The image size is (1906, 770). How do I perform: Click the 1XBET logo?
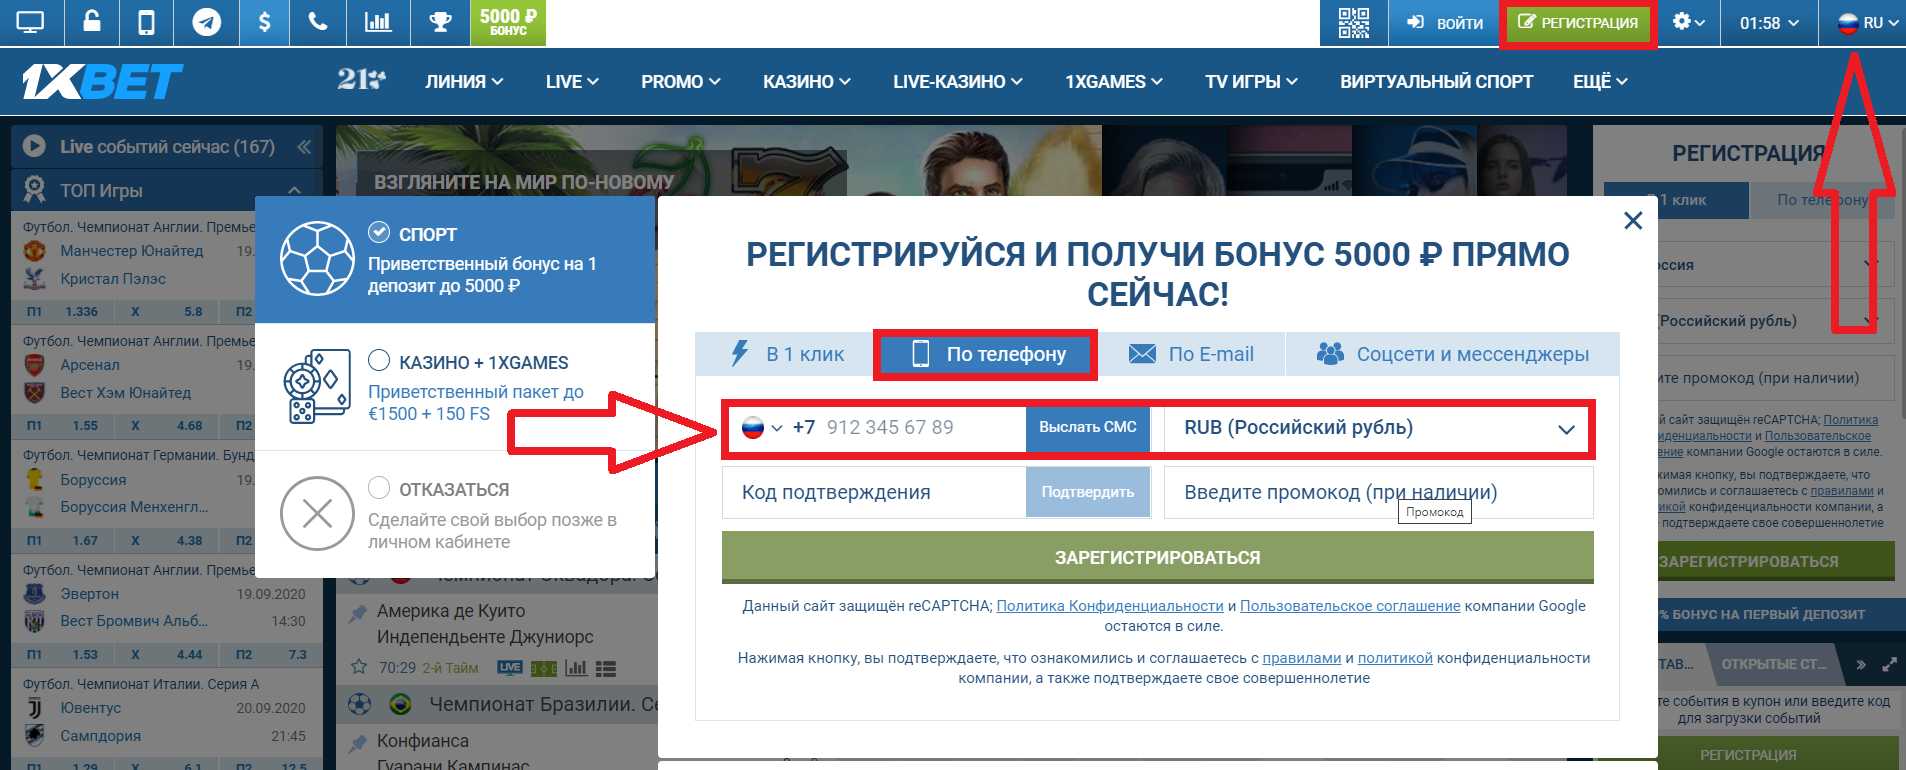pos(102,82)
